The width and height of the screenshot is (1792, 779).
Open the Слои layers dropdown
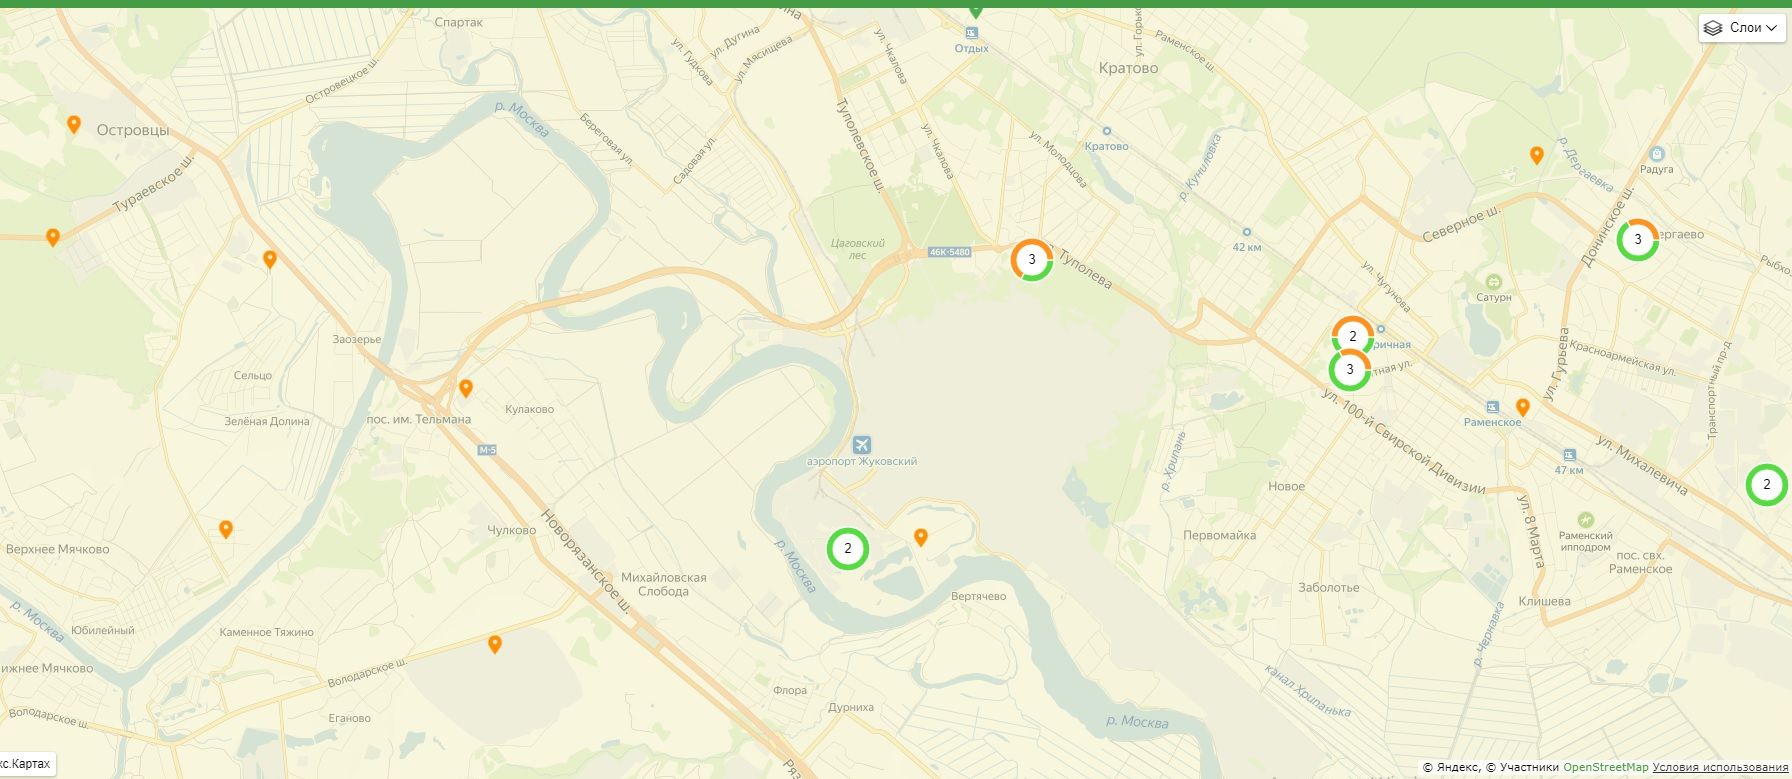[1742, 28]
